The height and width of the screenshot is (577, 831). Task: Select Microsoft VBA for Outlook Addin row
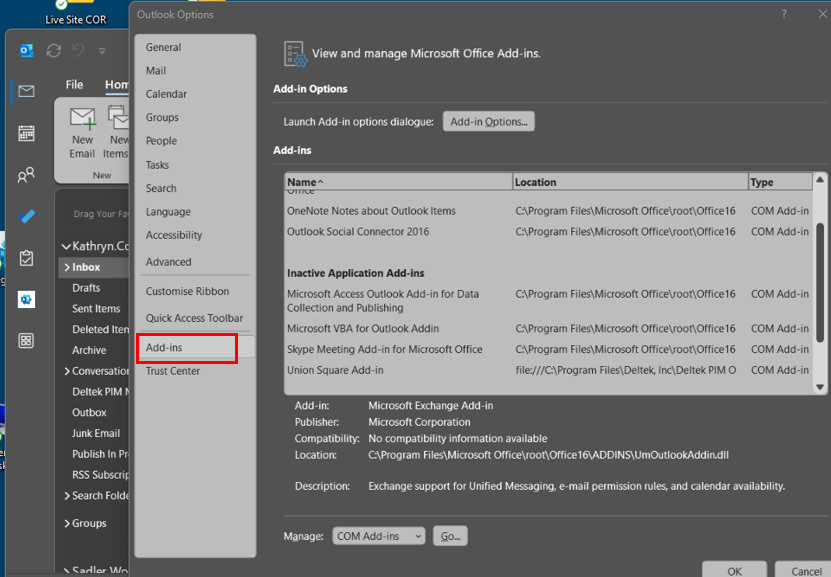click(x=548, y=329)
